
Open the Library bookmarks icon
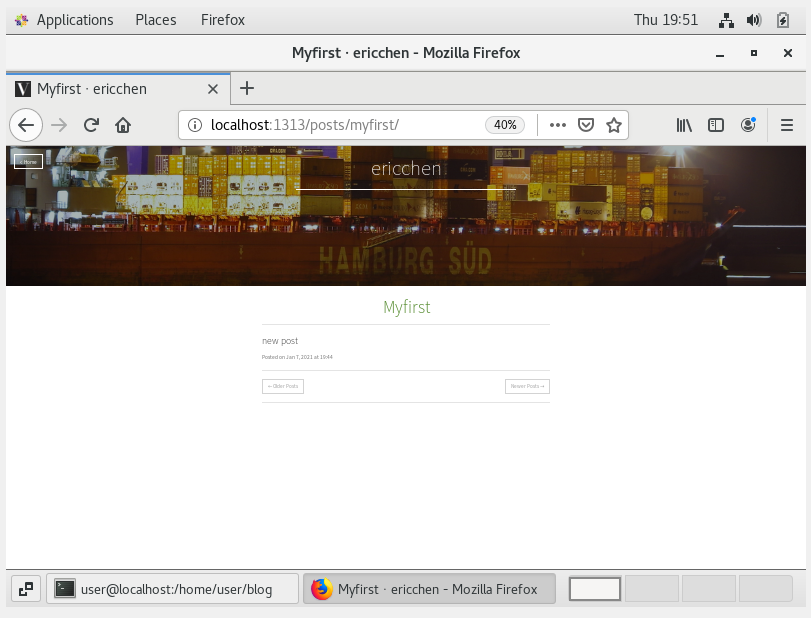684,125
